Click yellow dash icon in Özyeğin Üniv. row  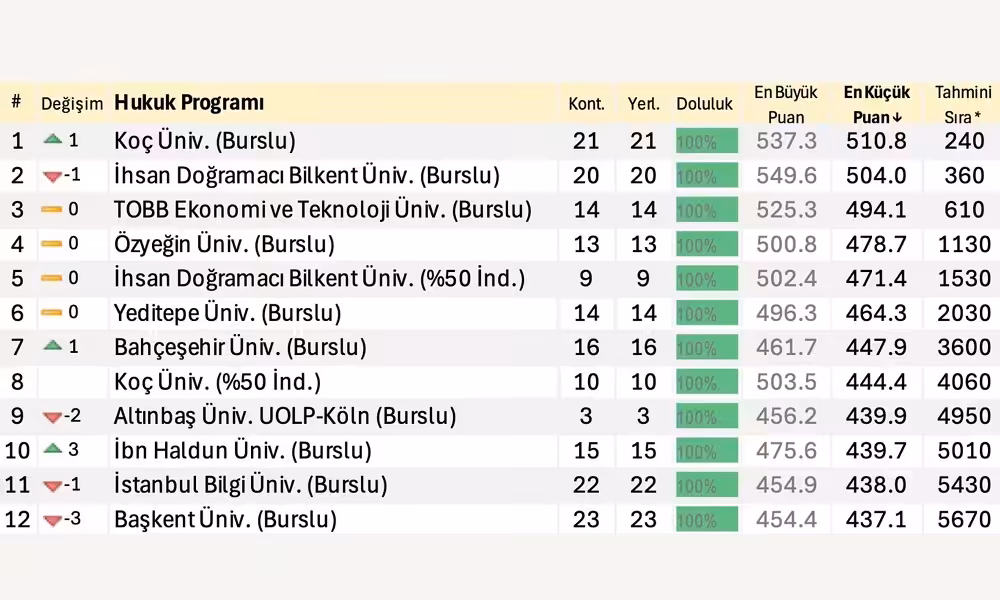[x=52, y=244]
